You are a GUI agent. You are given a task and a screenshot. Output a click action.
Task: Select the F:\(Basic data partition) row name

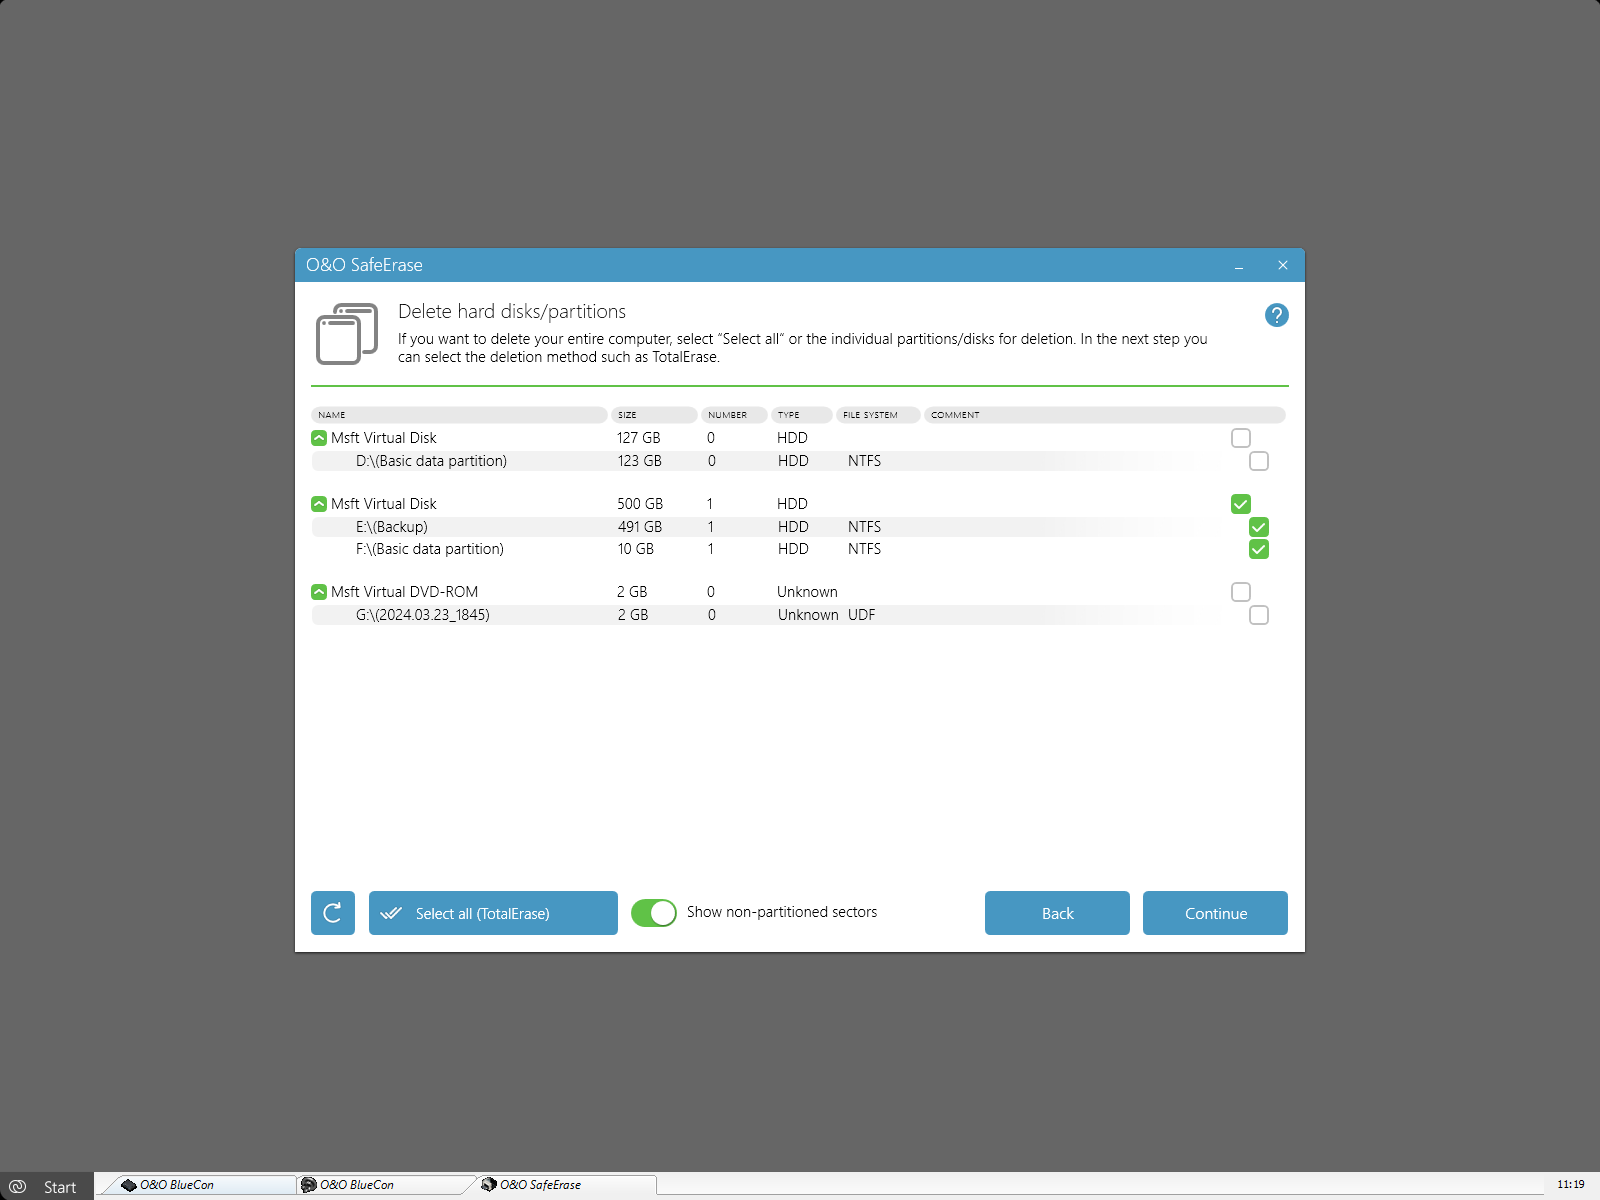(430, 549)
